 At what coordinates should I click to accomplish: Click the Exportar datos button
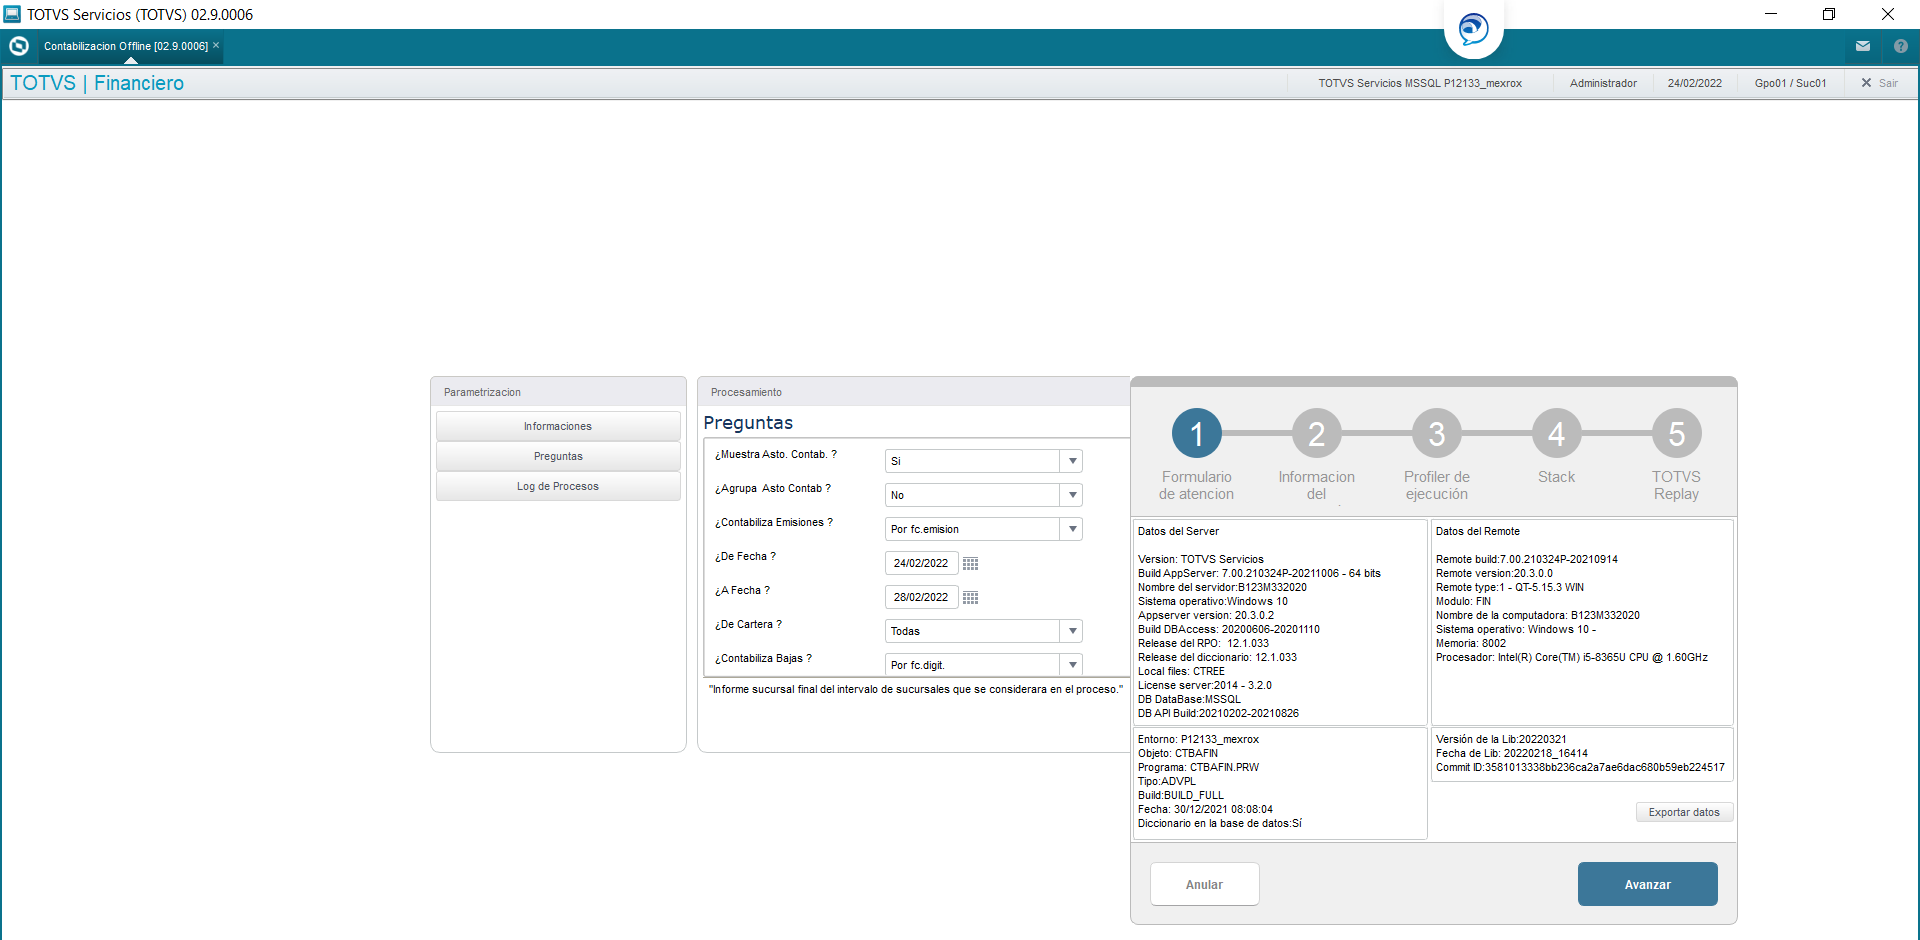1684,812
